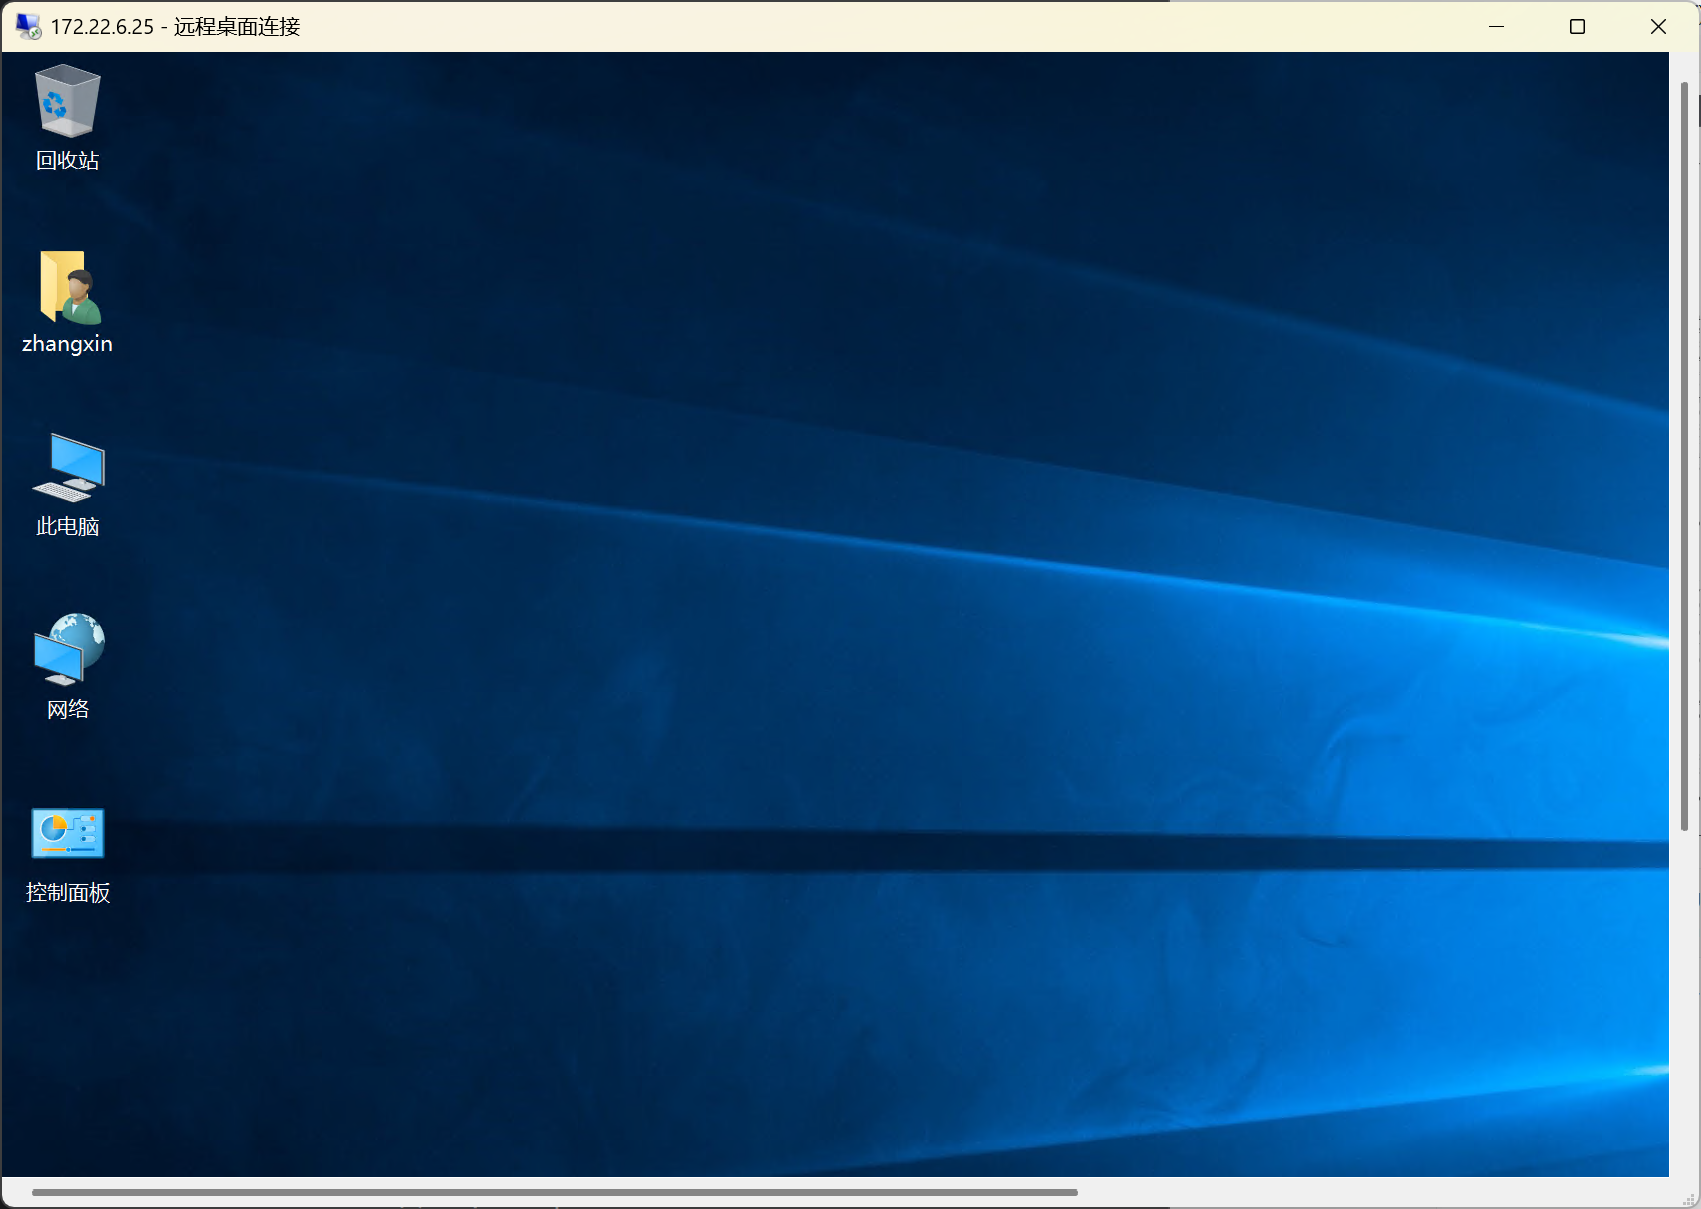Click vertical scrollbar track below the thumb

coord(1684,1000)
